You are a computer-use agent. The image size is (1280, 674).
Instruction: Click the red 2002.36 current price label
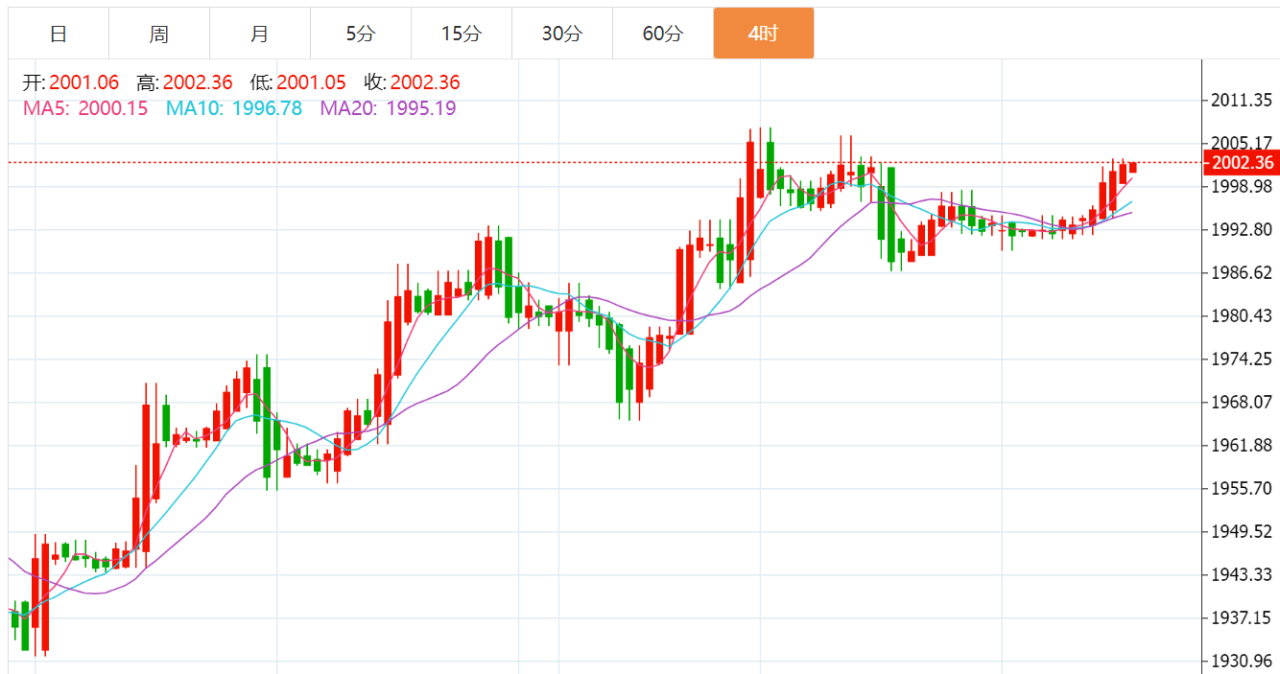tap(1241, 163)
